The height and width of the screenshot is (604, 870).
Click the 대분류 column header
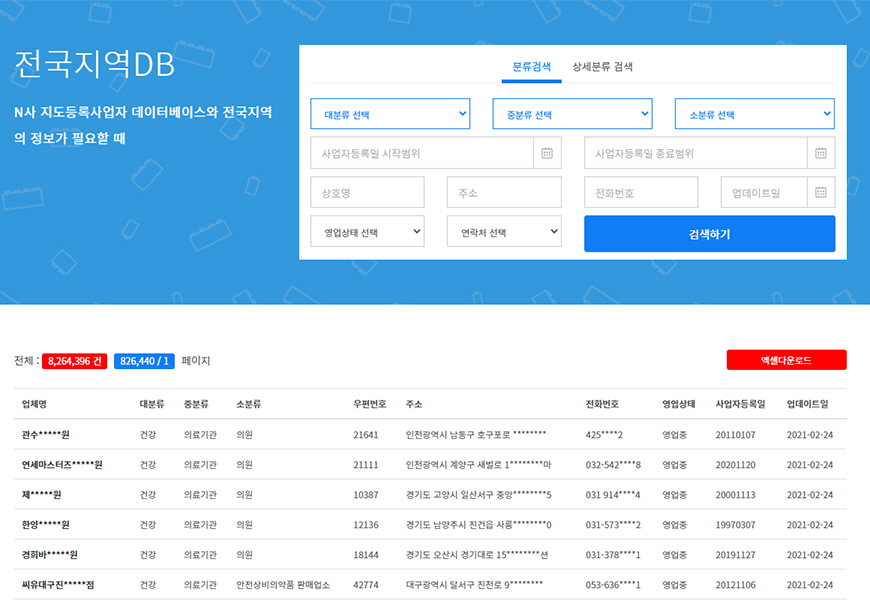pos(152,404)
